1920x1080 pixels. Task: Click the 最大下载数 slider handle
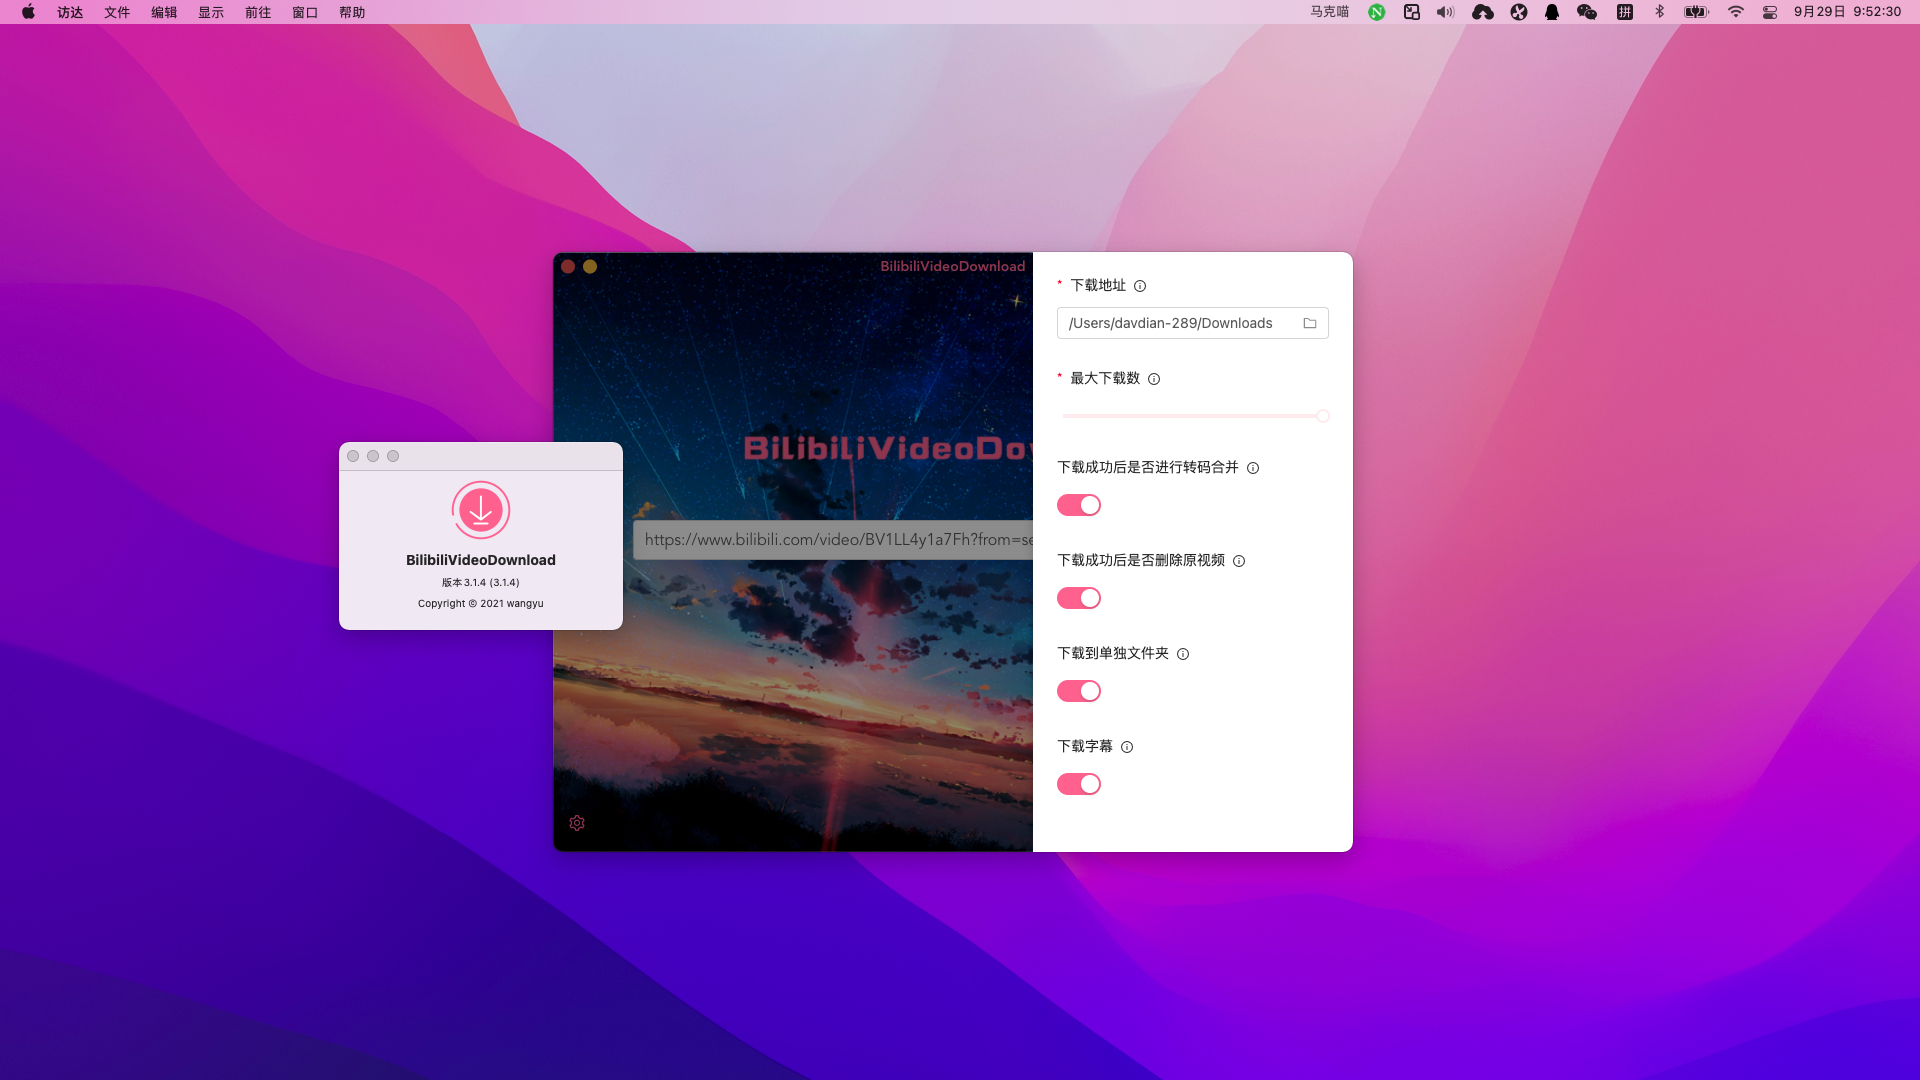coord(1322,416)
